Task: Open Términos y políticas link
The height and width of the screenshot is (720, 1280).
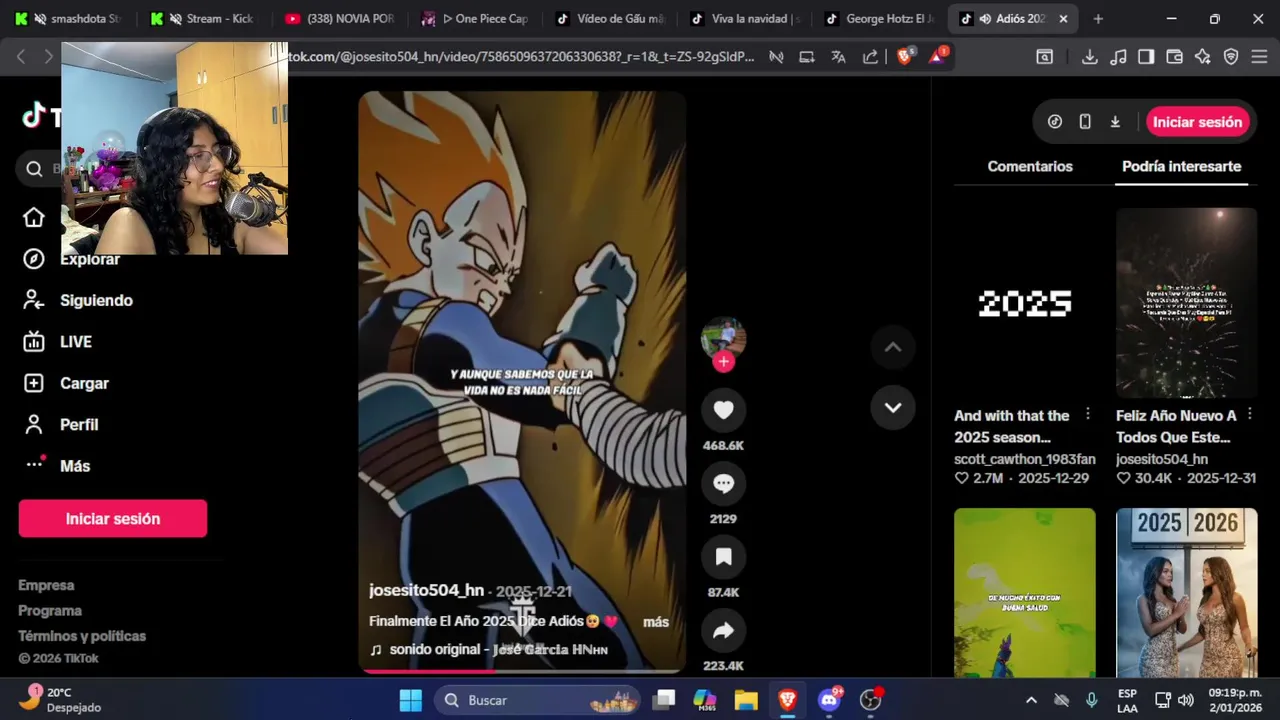Action: [82, 636]
